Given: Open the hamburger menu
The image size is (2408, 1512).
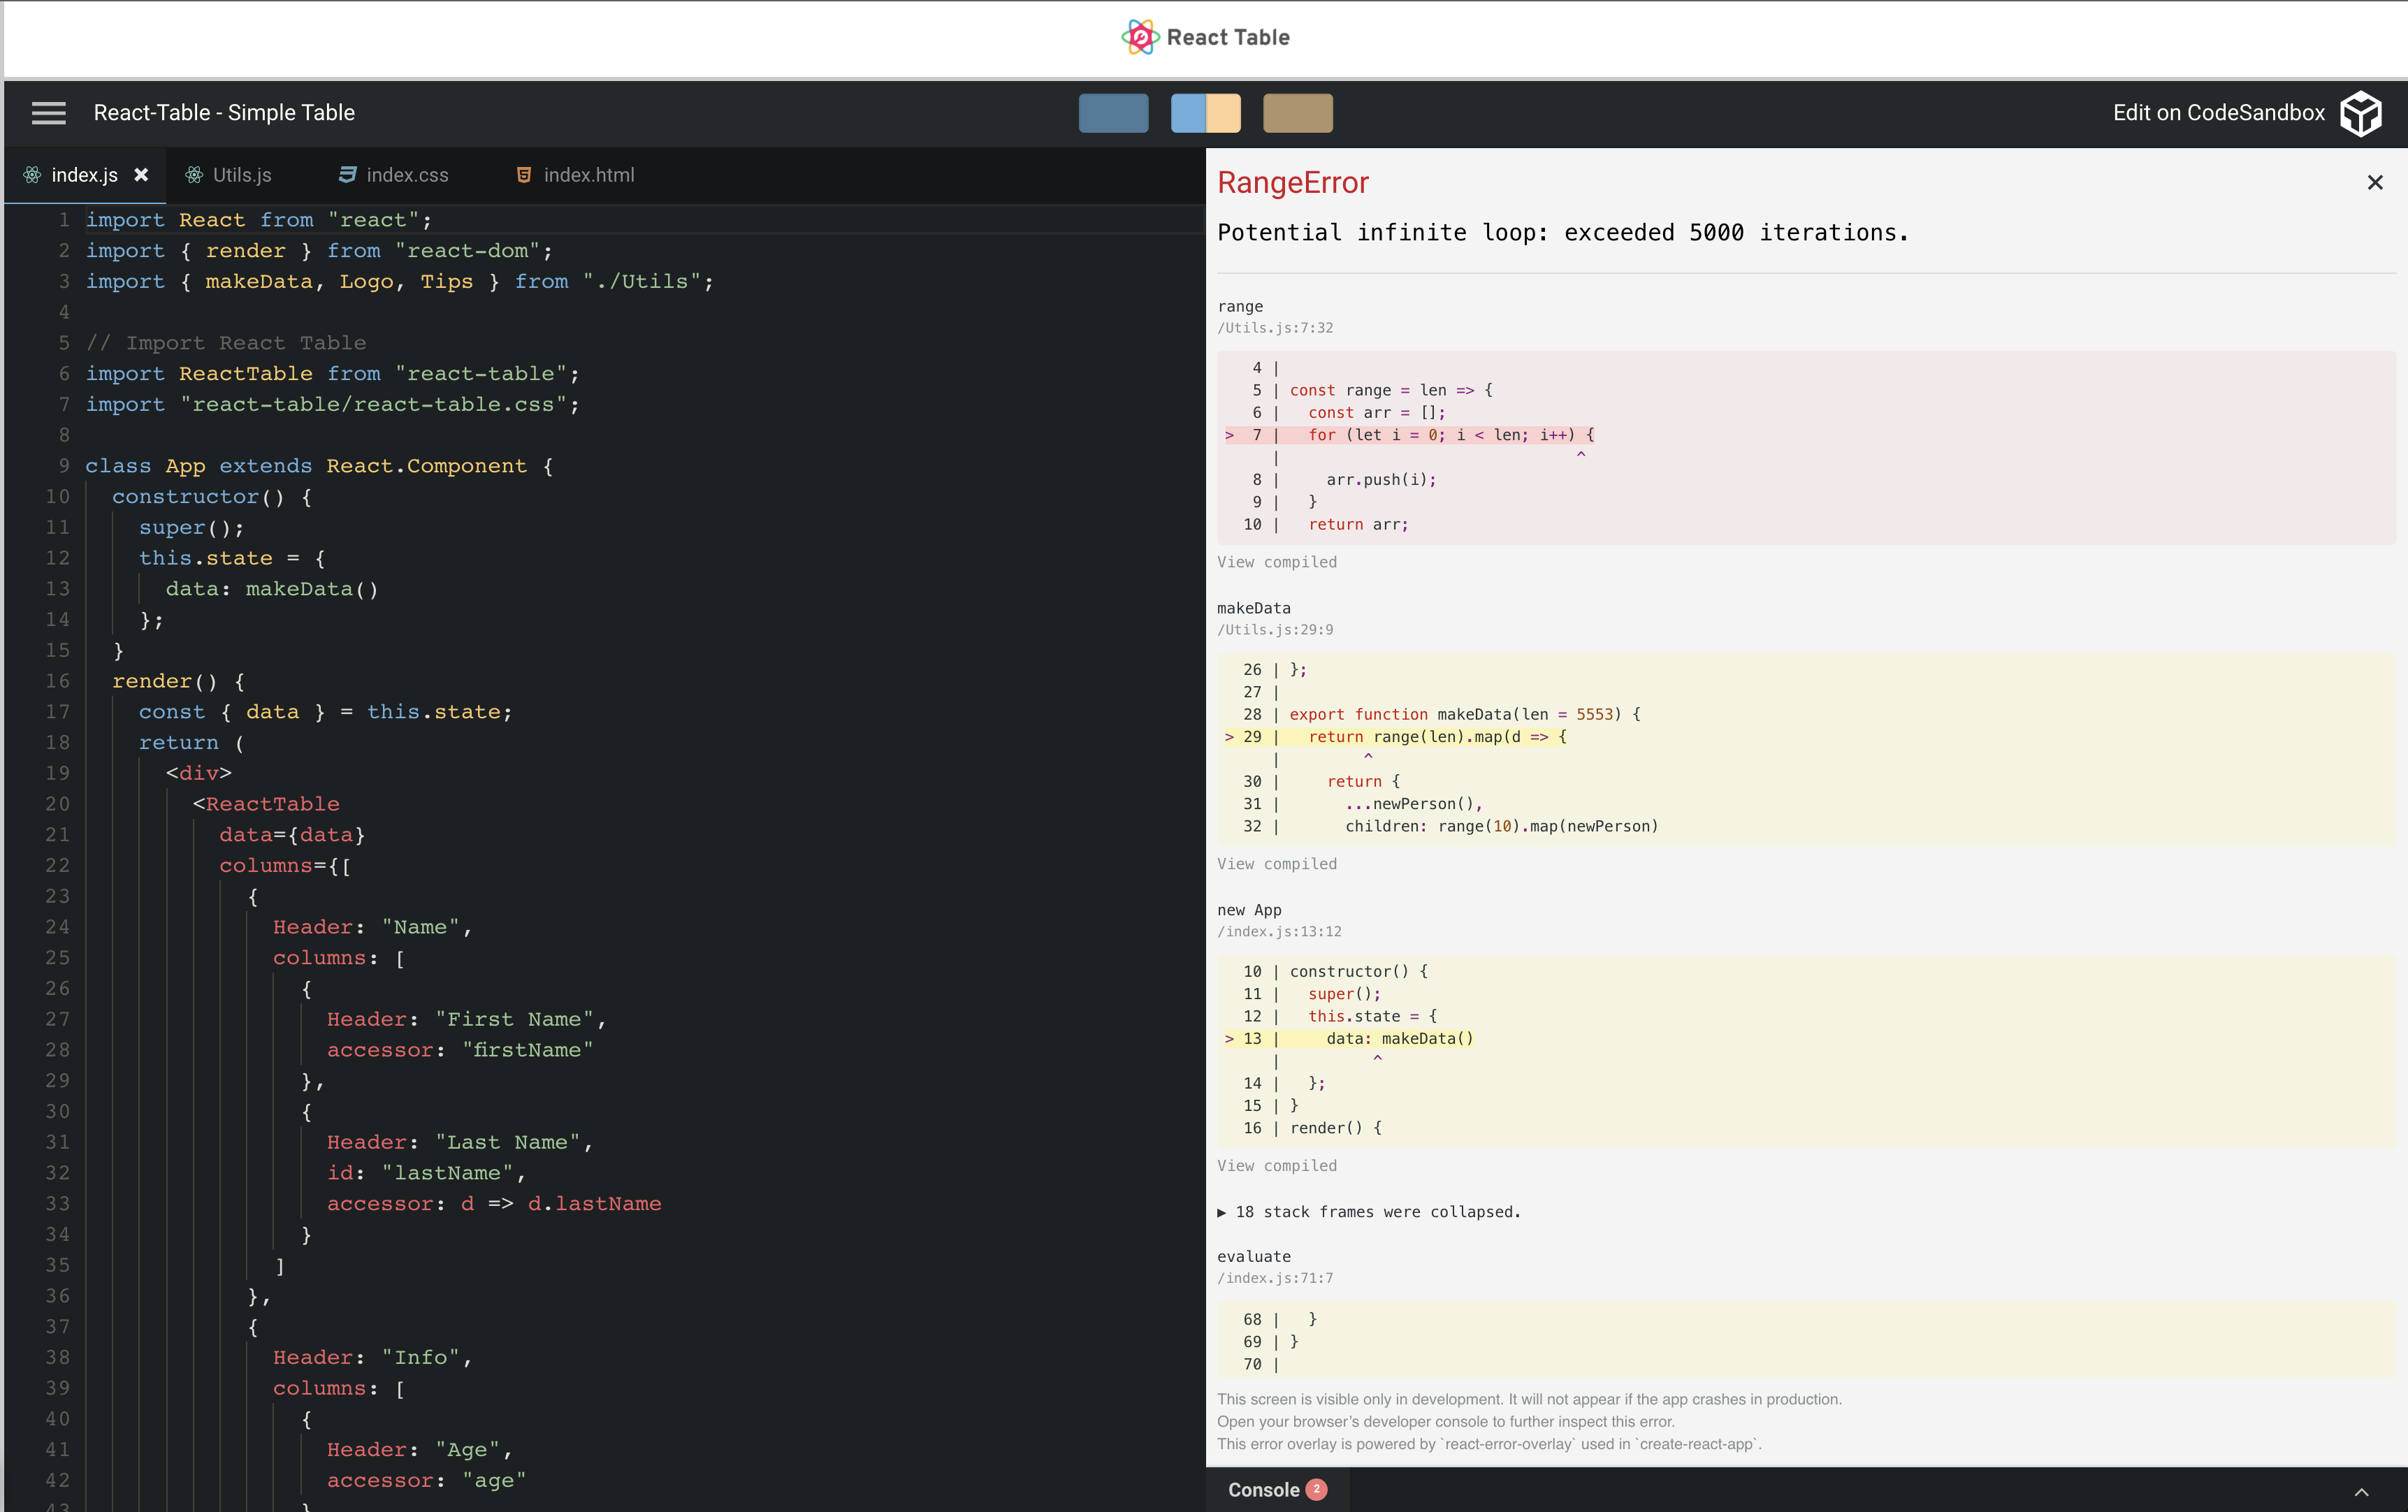Looking at the screenshot, I should click(x=48, y=113).
